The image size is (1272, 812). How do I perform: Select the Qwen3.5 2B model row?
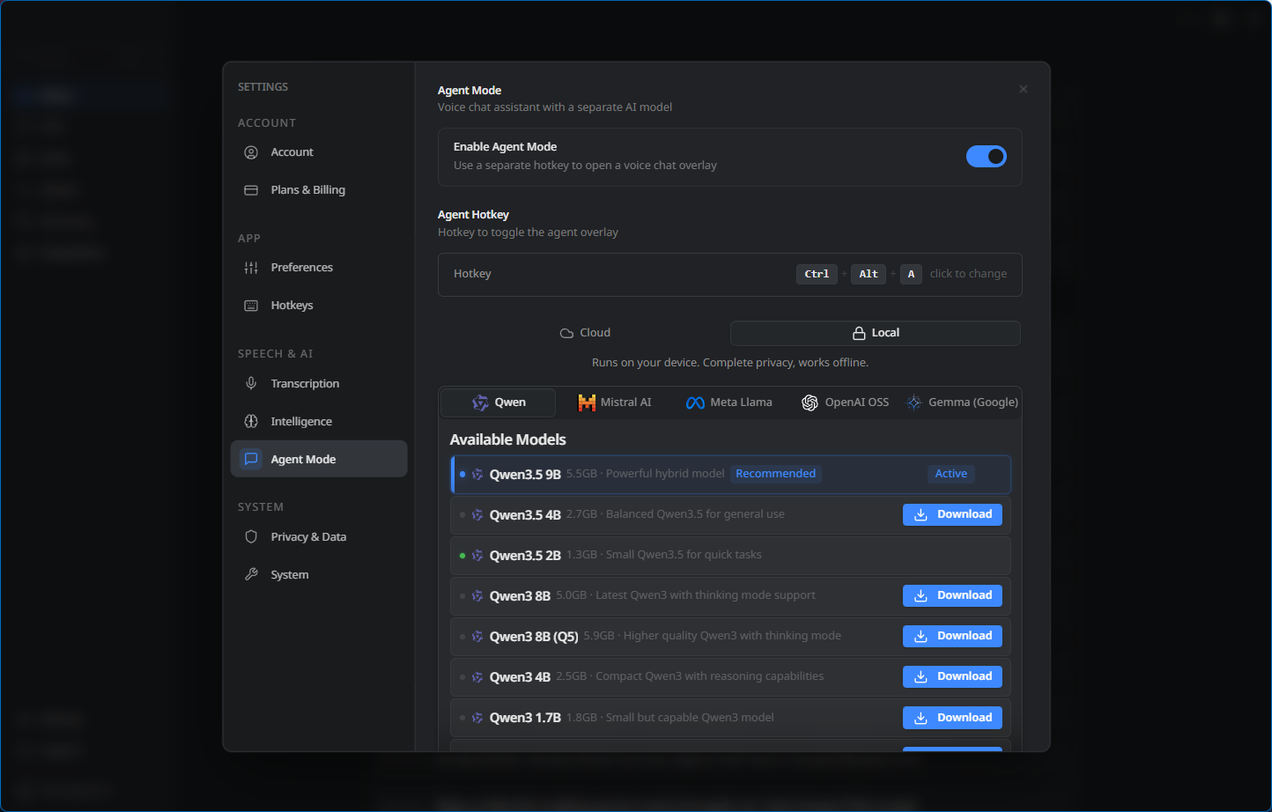tap(730, 555)
